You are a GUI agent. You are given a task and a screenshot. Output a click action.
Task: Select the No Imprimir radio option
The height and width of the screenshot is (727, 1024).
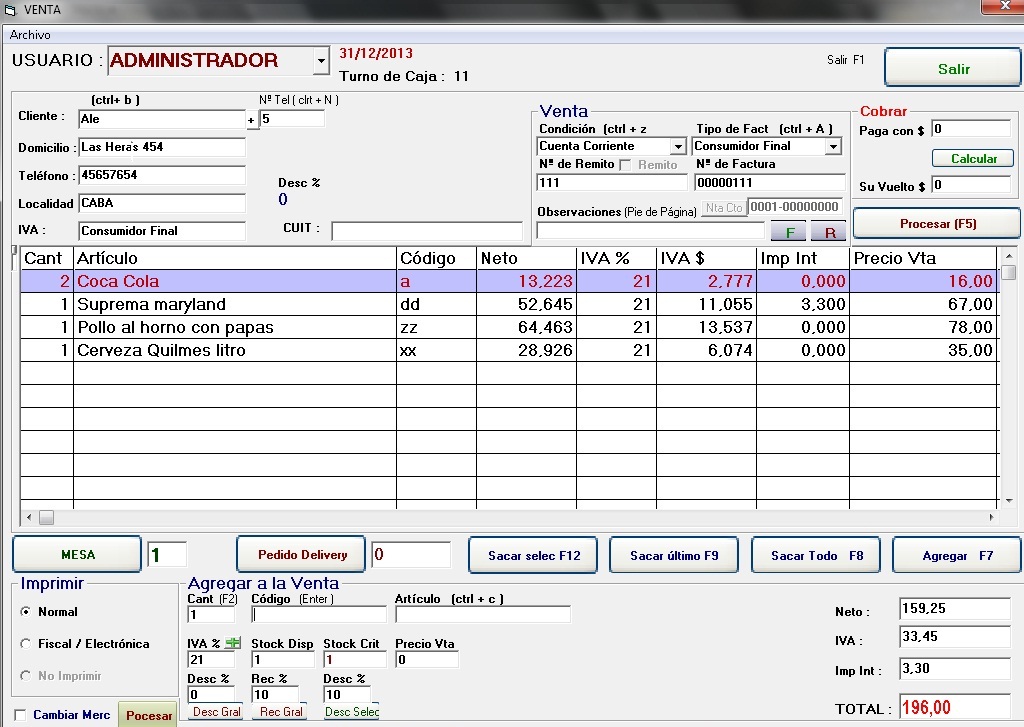[x=25, y=676]
